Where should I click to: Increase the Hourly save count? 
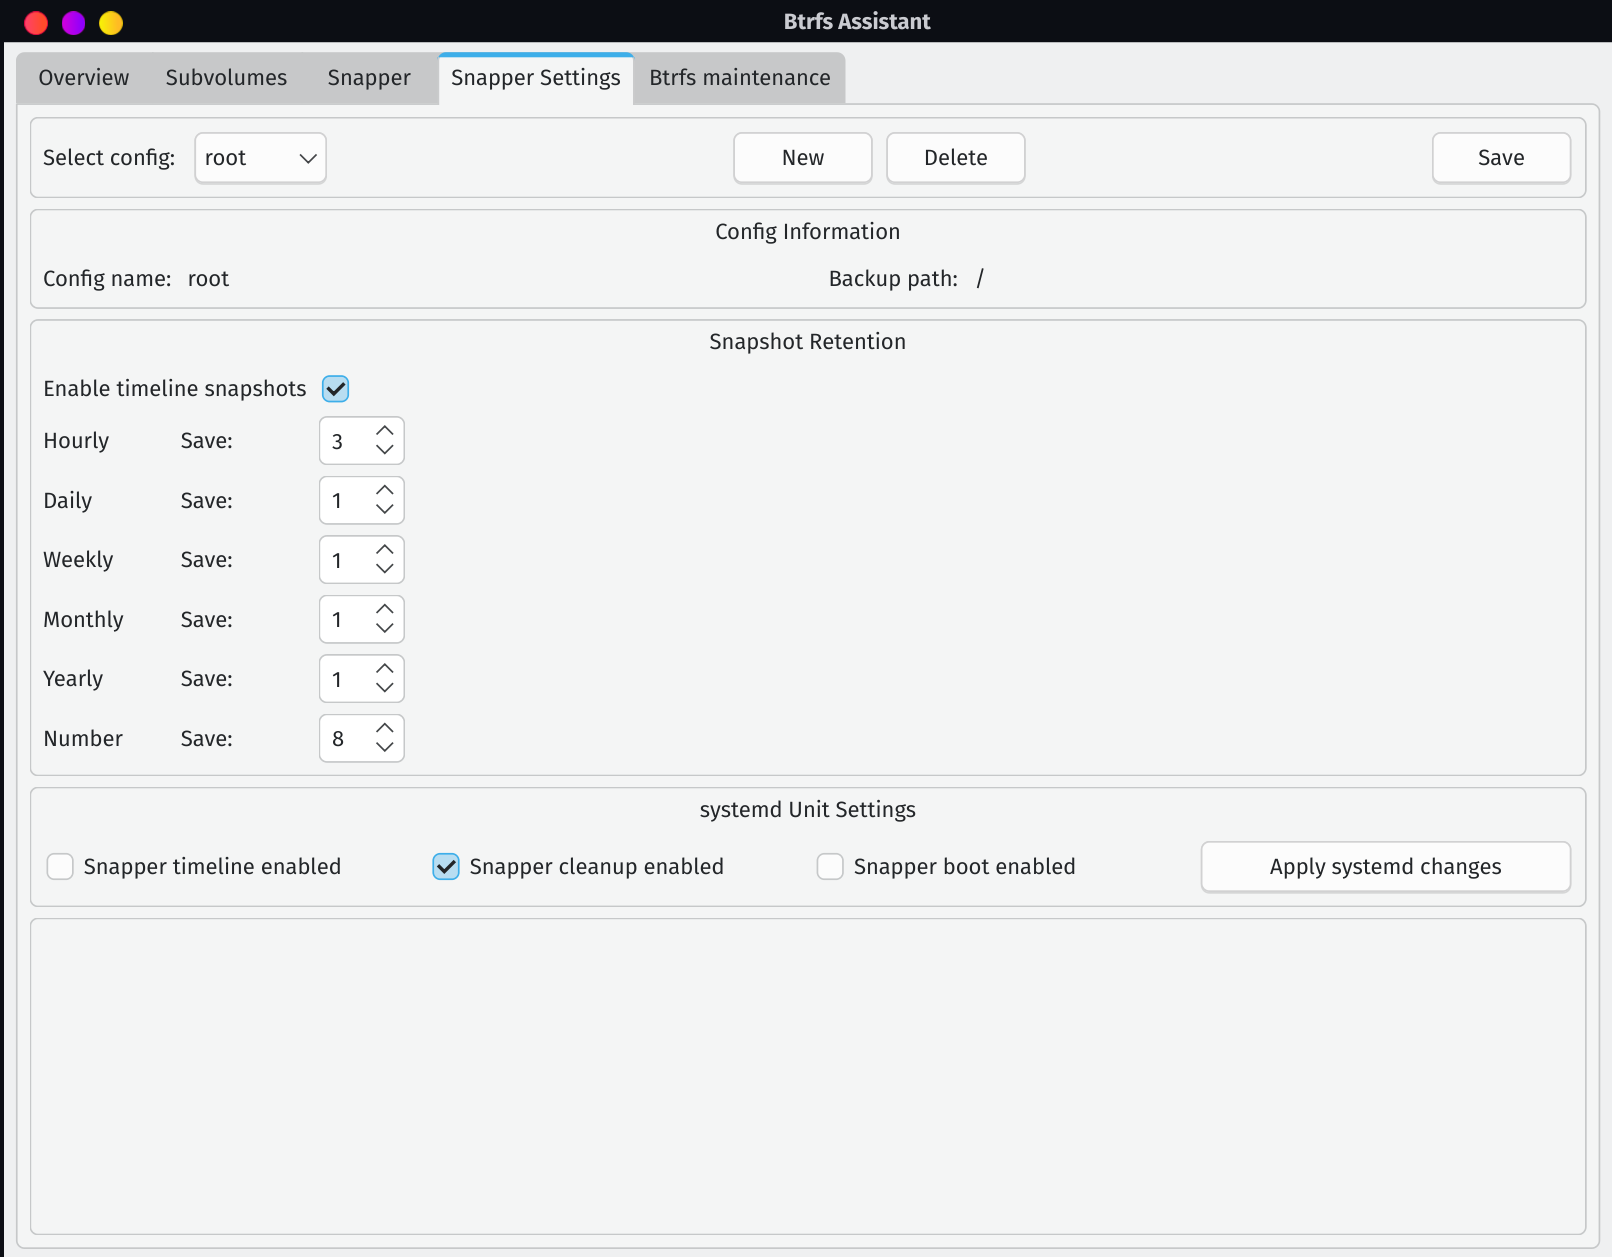[x=385, y=431]
